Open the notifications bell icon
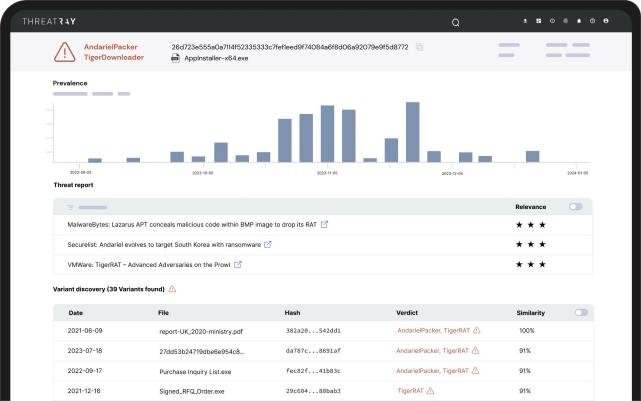Screen dimensions: 641x401 (x=579, y=20)
